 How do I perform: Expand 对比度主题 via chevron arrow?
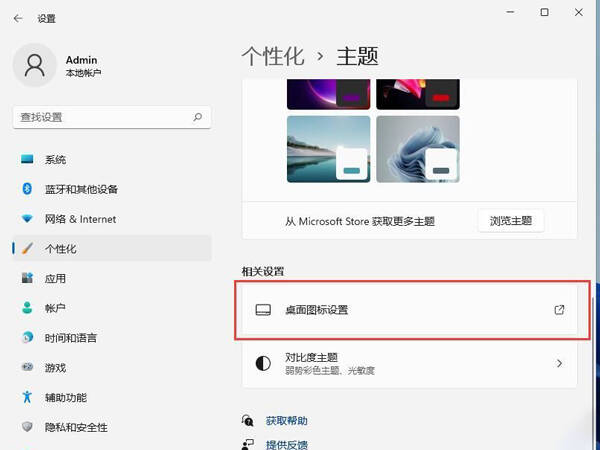(x=559, y=363)
